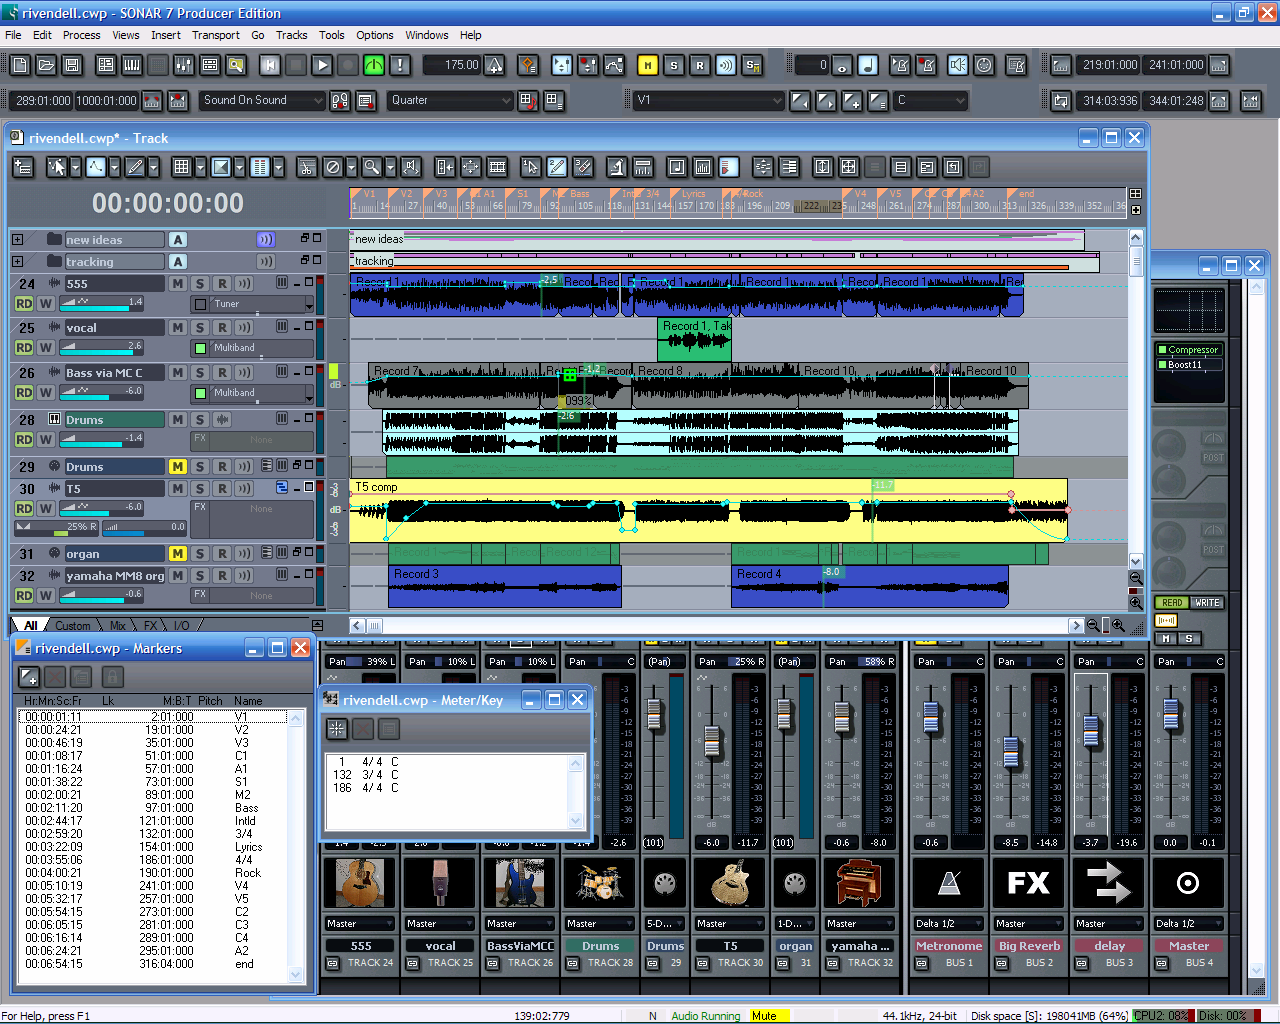Switch to the Mix tab in track pane
The width and height of the screenshot is (1280, 1024).
click(x=118, y=626)
